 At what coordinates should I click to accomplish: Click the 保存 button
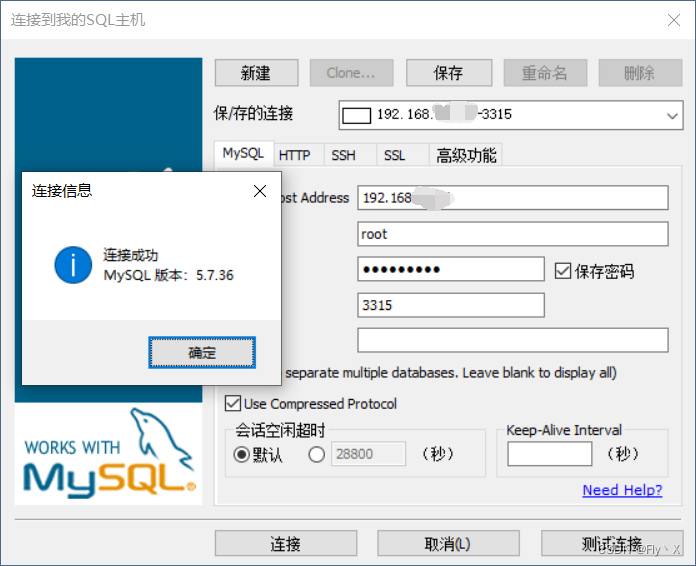tap(449, 73)
